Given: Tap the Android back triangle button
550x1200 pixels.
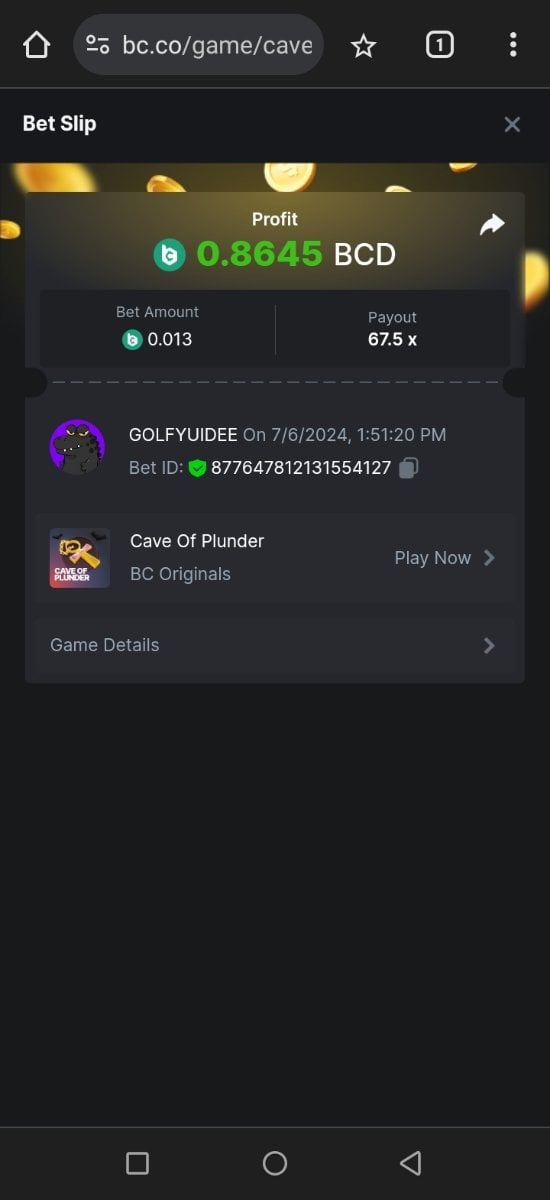Looking at the screenshot, I should pyautogui.click(x=410, y=1163).
